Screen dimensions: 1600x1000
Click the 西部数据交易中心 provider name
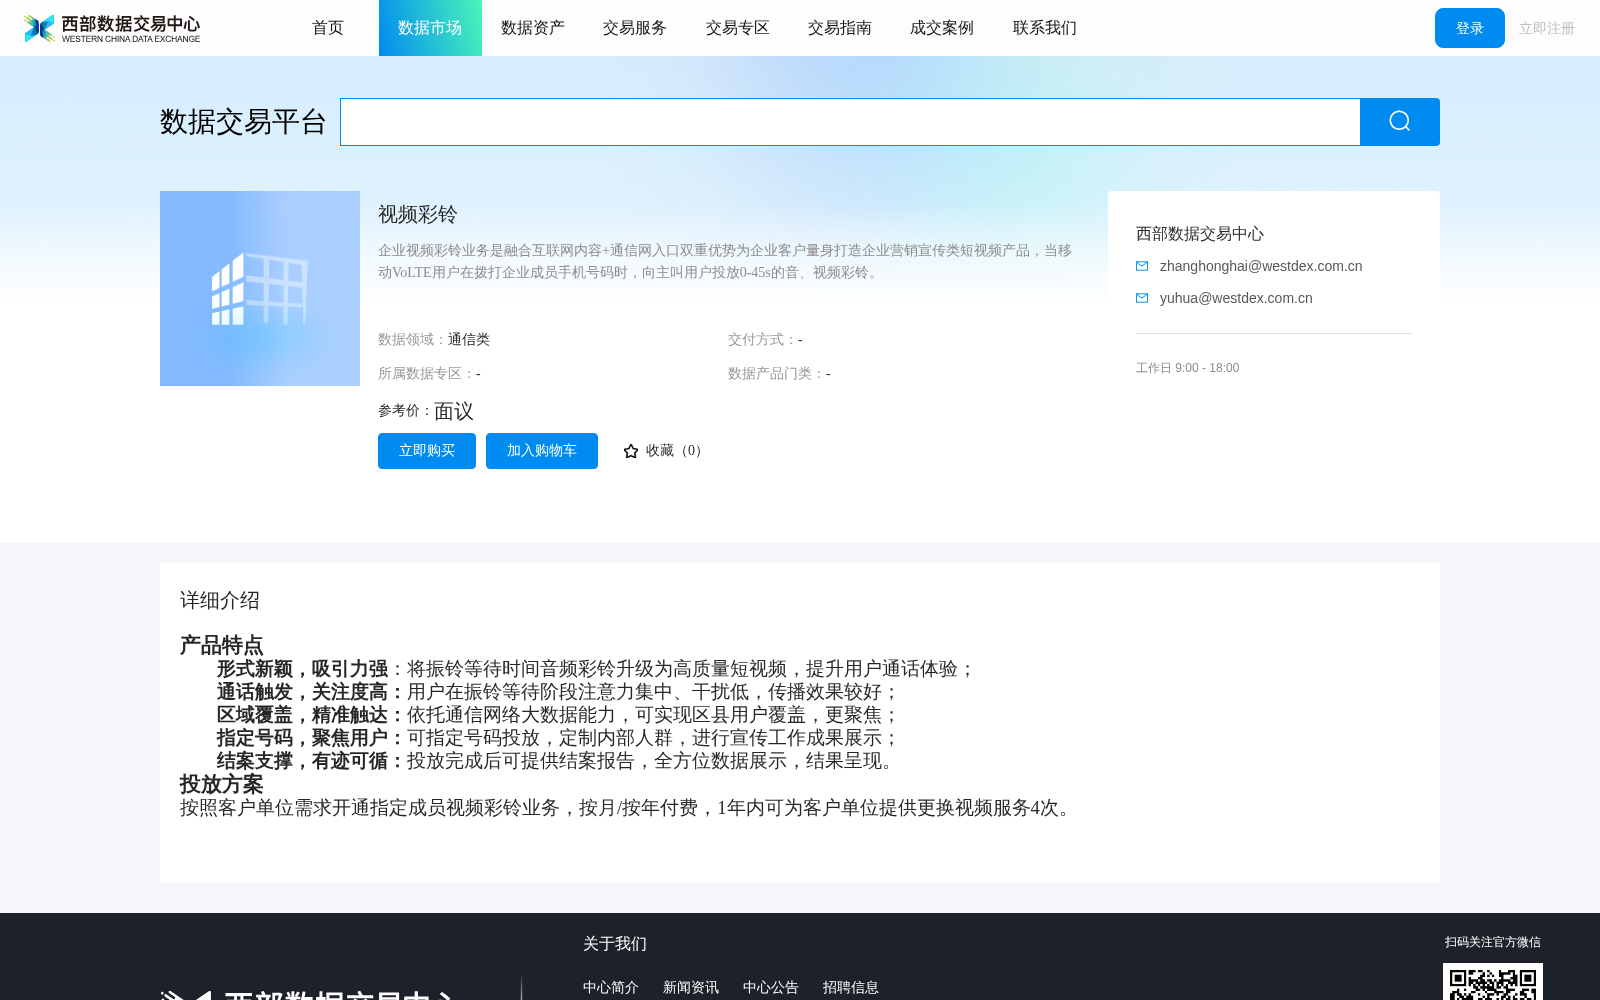(x=1200, y=234)
